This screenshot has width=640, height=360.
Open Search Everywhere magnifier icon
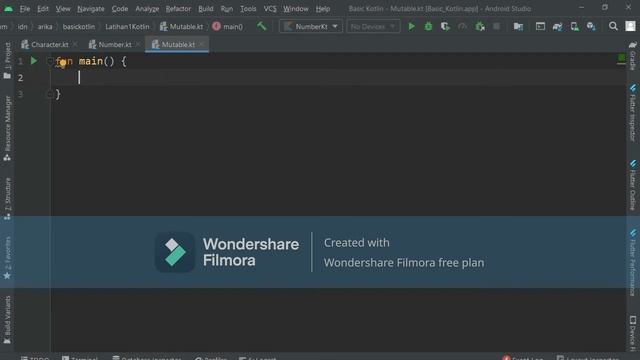pos(613,27)
